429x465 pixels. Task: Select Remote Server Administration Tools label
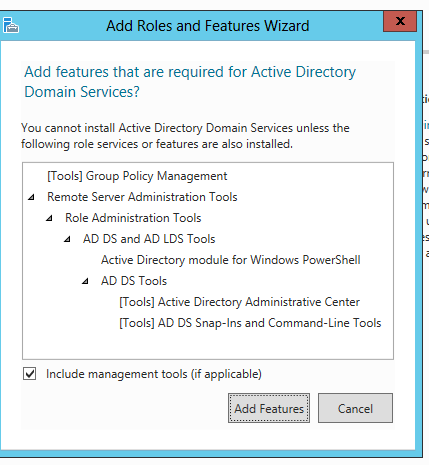coord(142,197)
